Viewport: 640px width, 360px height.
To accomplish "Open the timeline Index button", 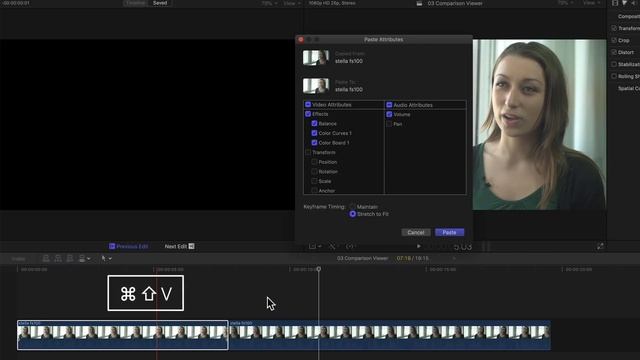I will 18,258.
